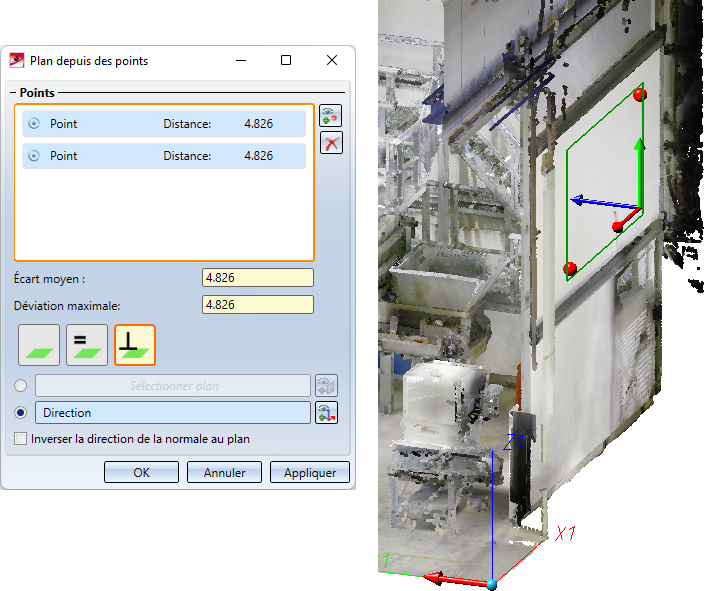704x591 pixels.
Task: Select the free plane mode icon
Action: (x=39, y=344)
